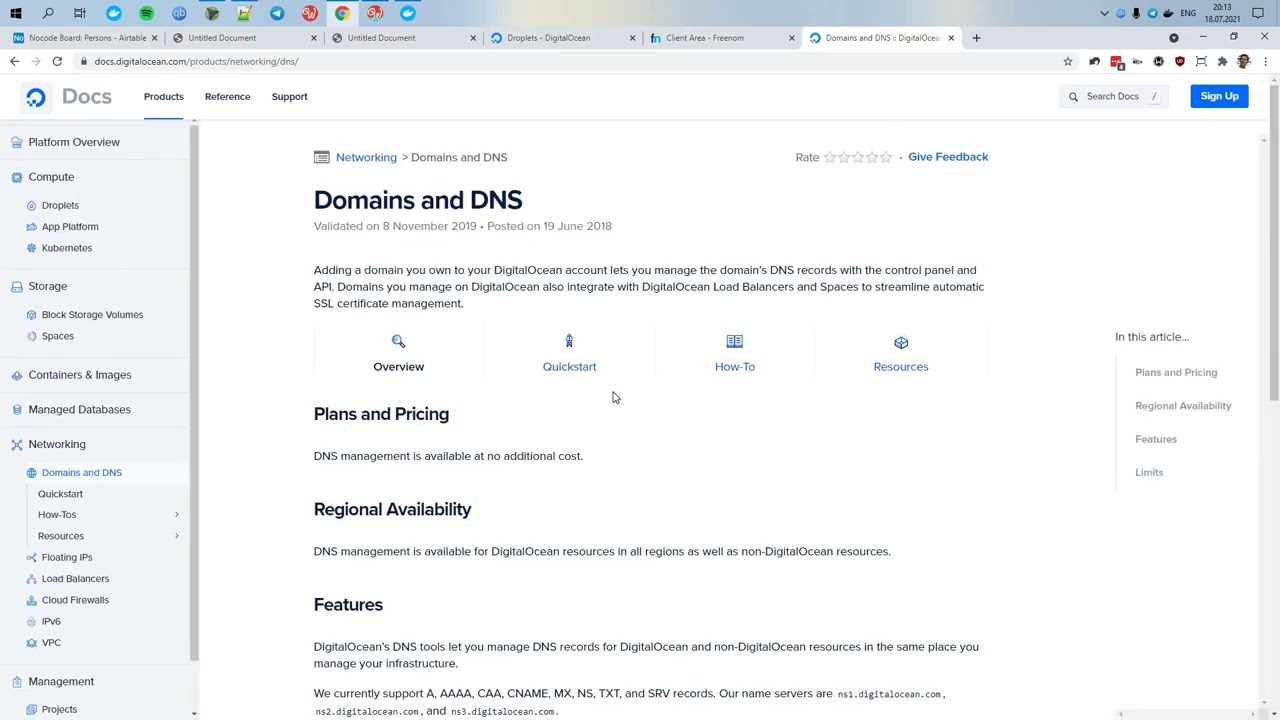Screen dimensions: 1280x720
Task: Open Spotify from the taskbar
Action: (146, 13)
